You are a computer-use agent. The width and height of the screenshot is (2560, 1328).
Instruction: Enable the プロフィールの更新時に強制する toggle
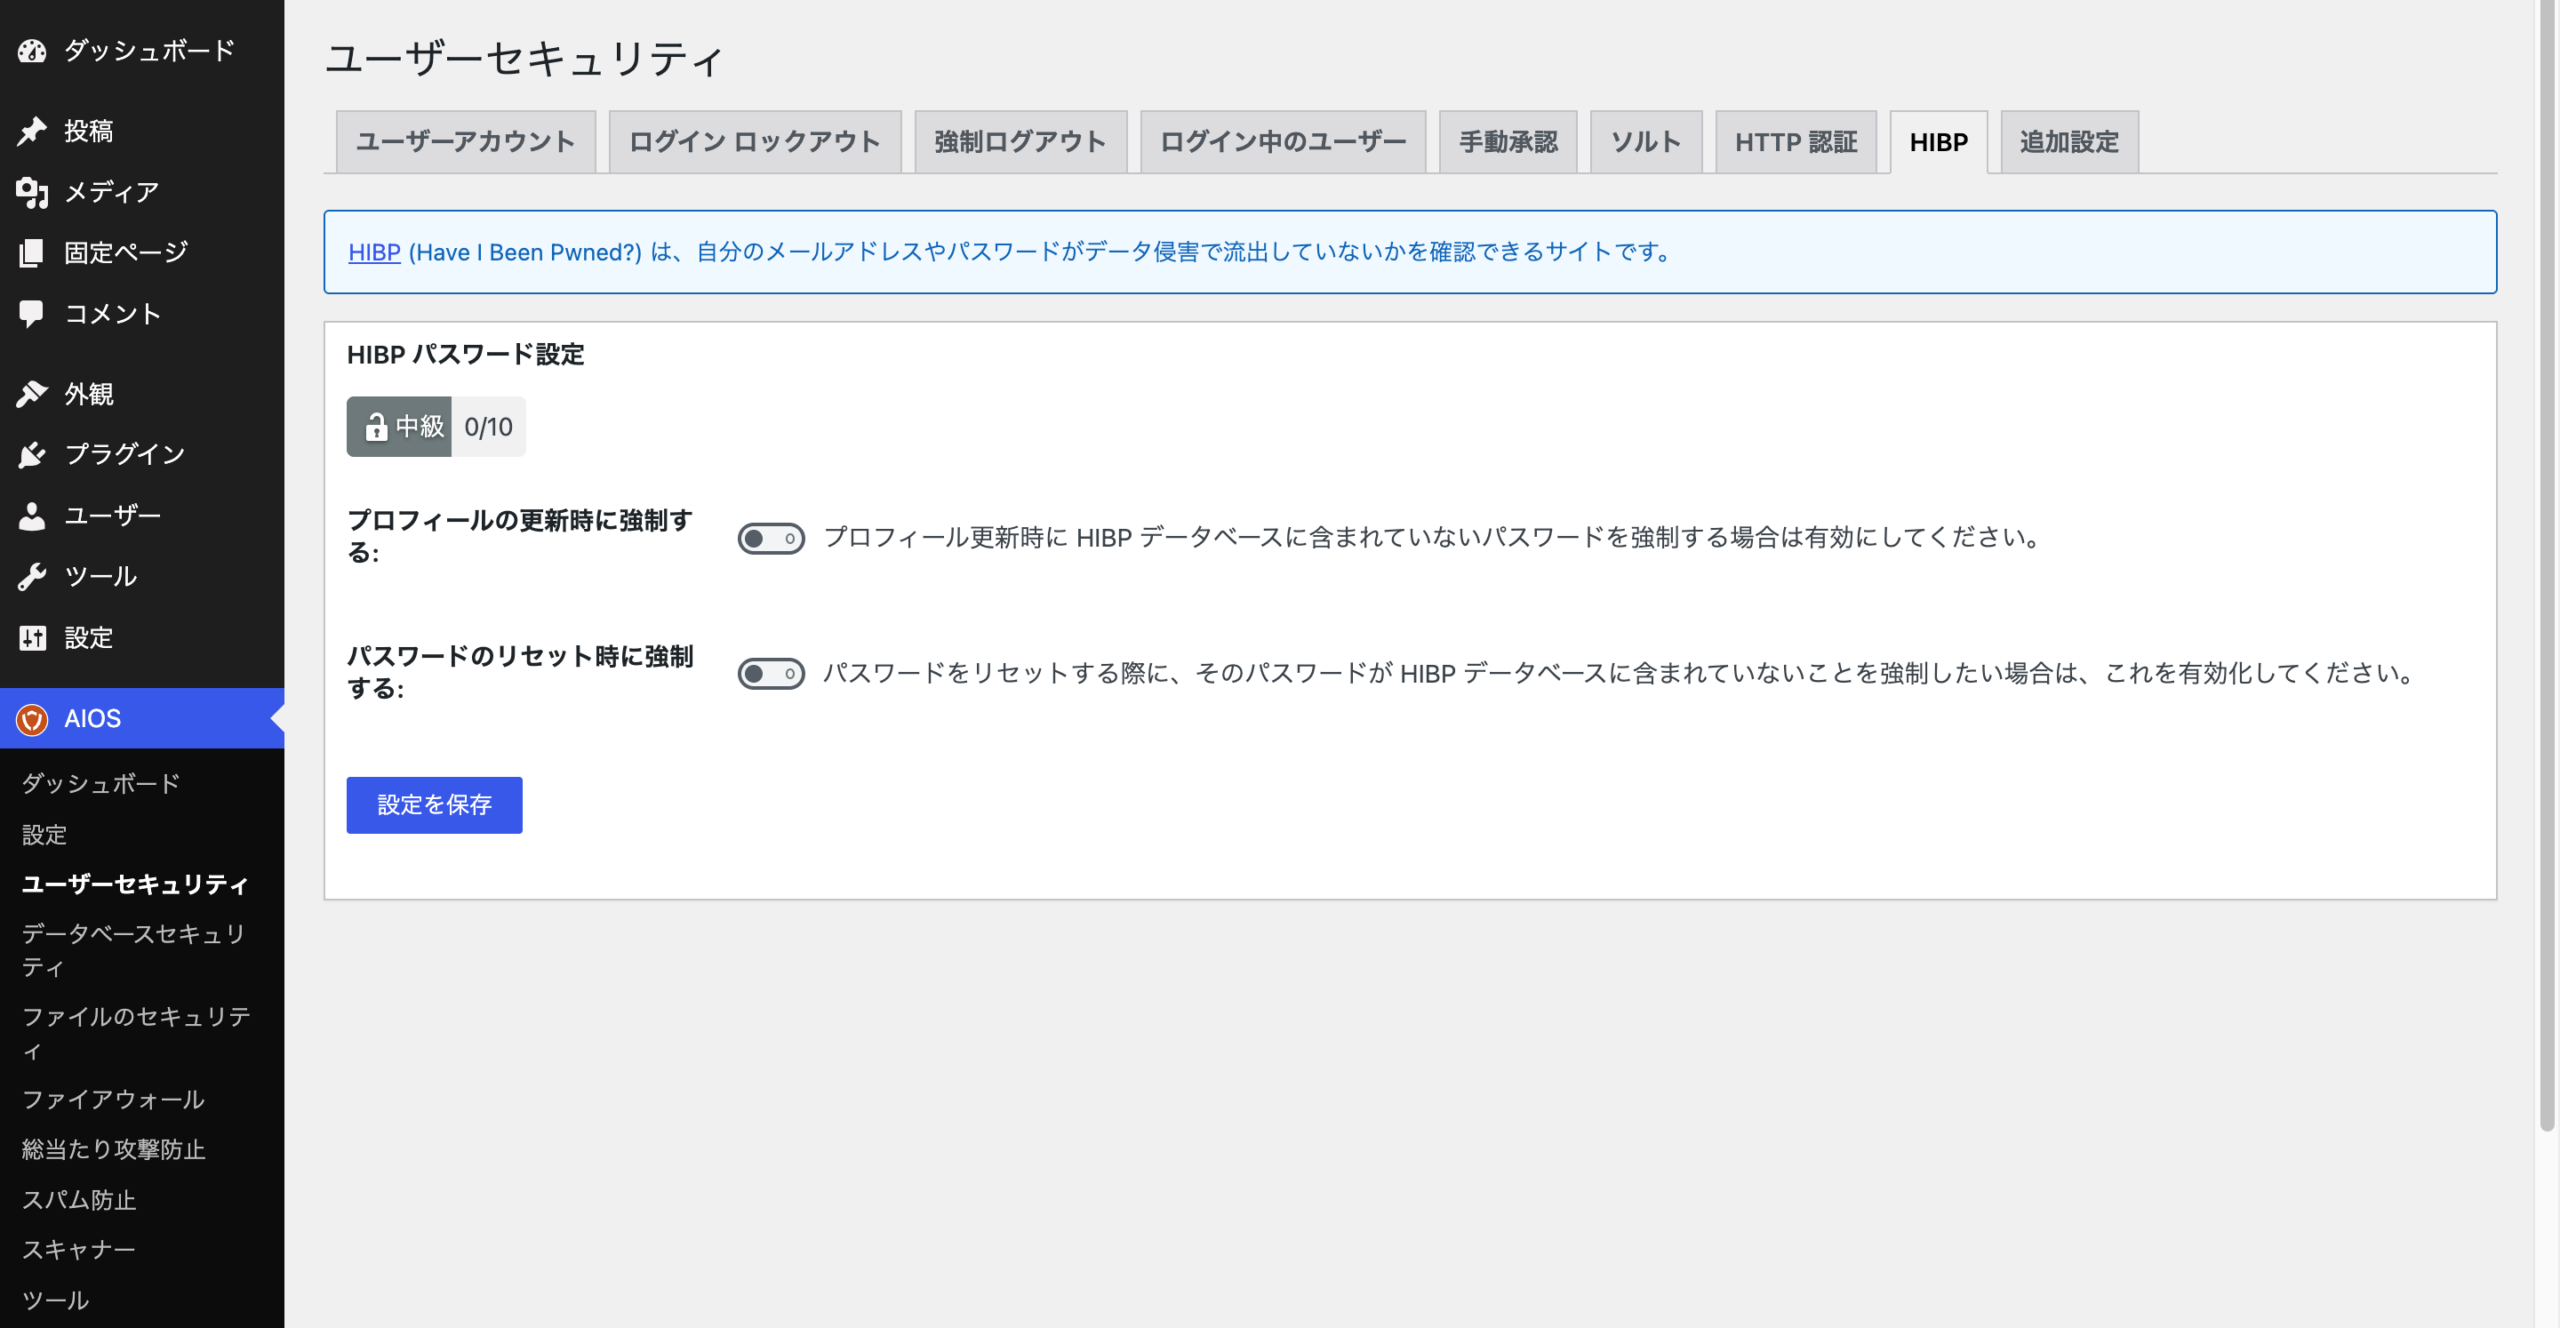(x=771, y=538)
